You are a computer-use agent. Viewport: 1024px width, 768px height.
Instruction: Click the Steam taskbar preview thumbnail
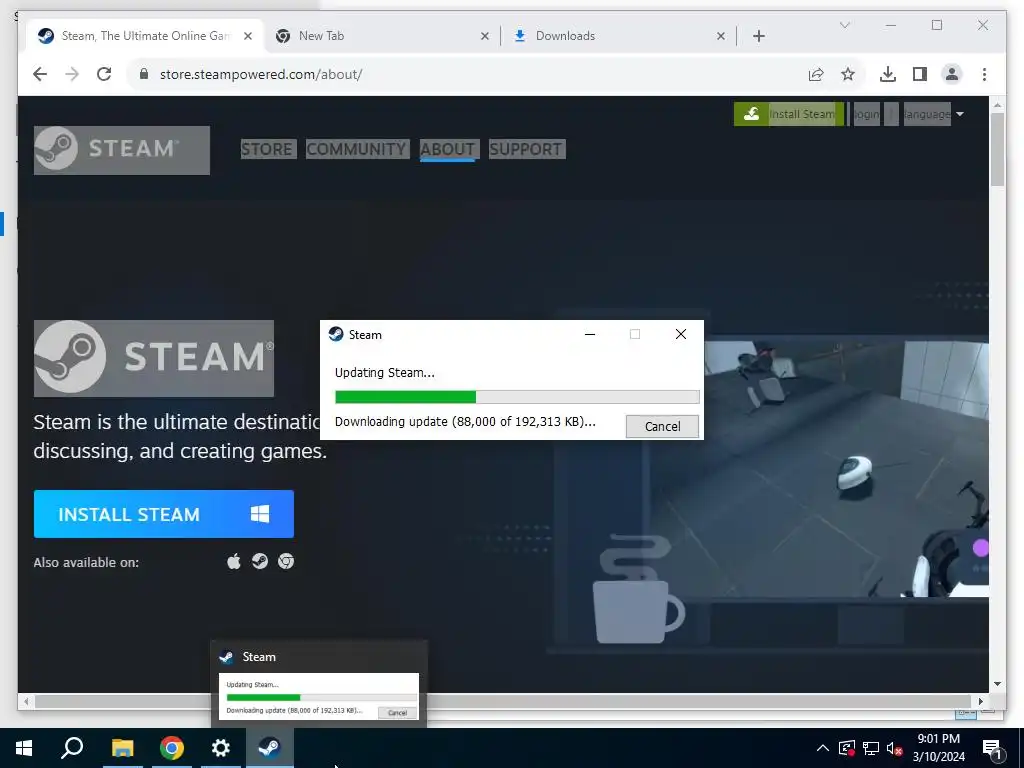(319, 696)
